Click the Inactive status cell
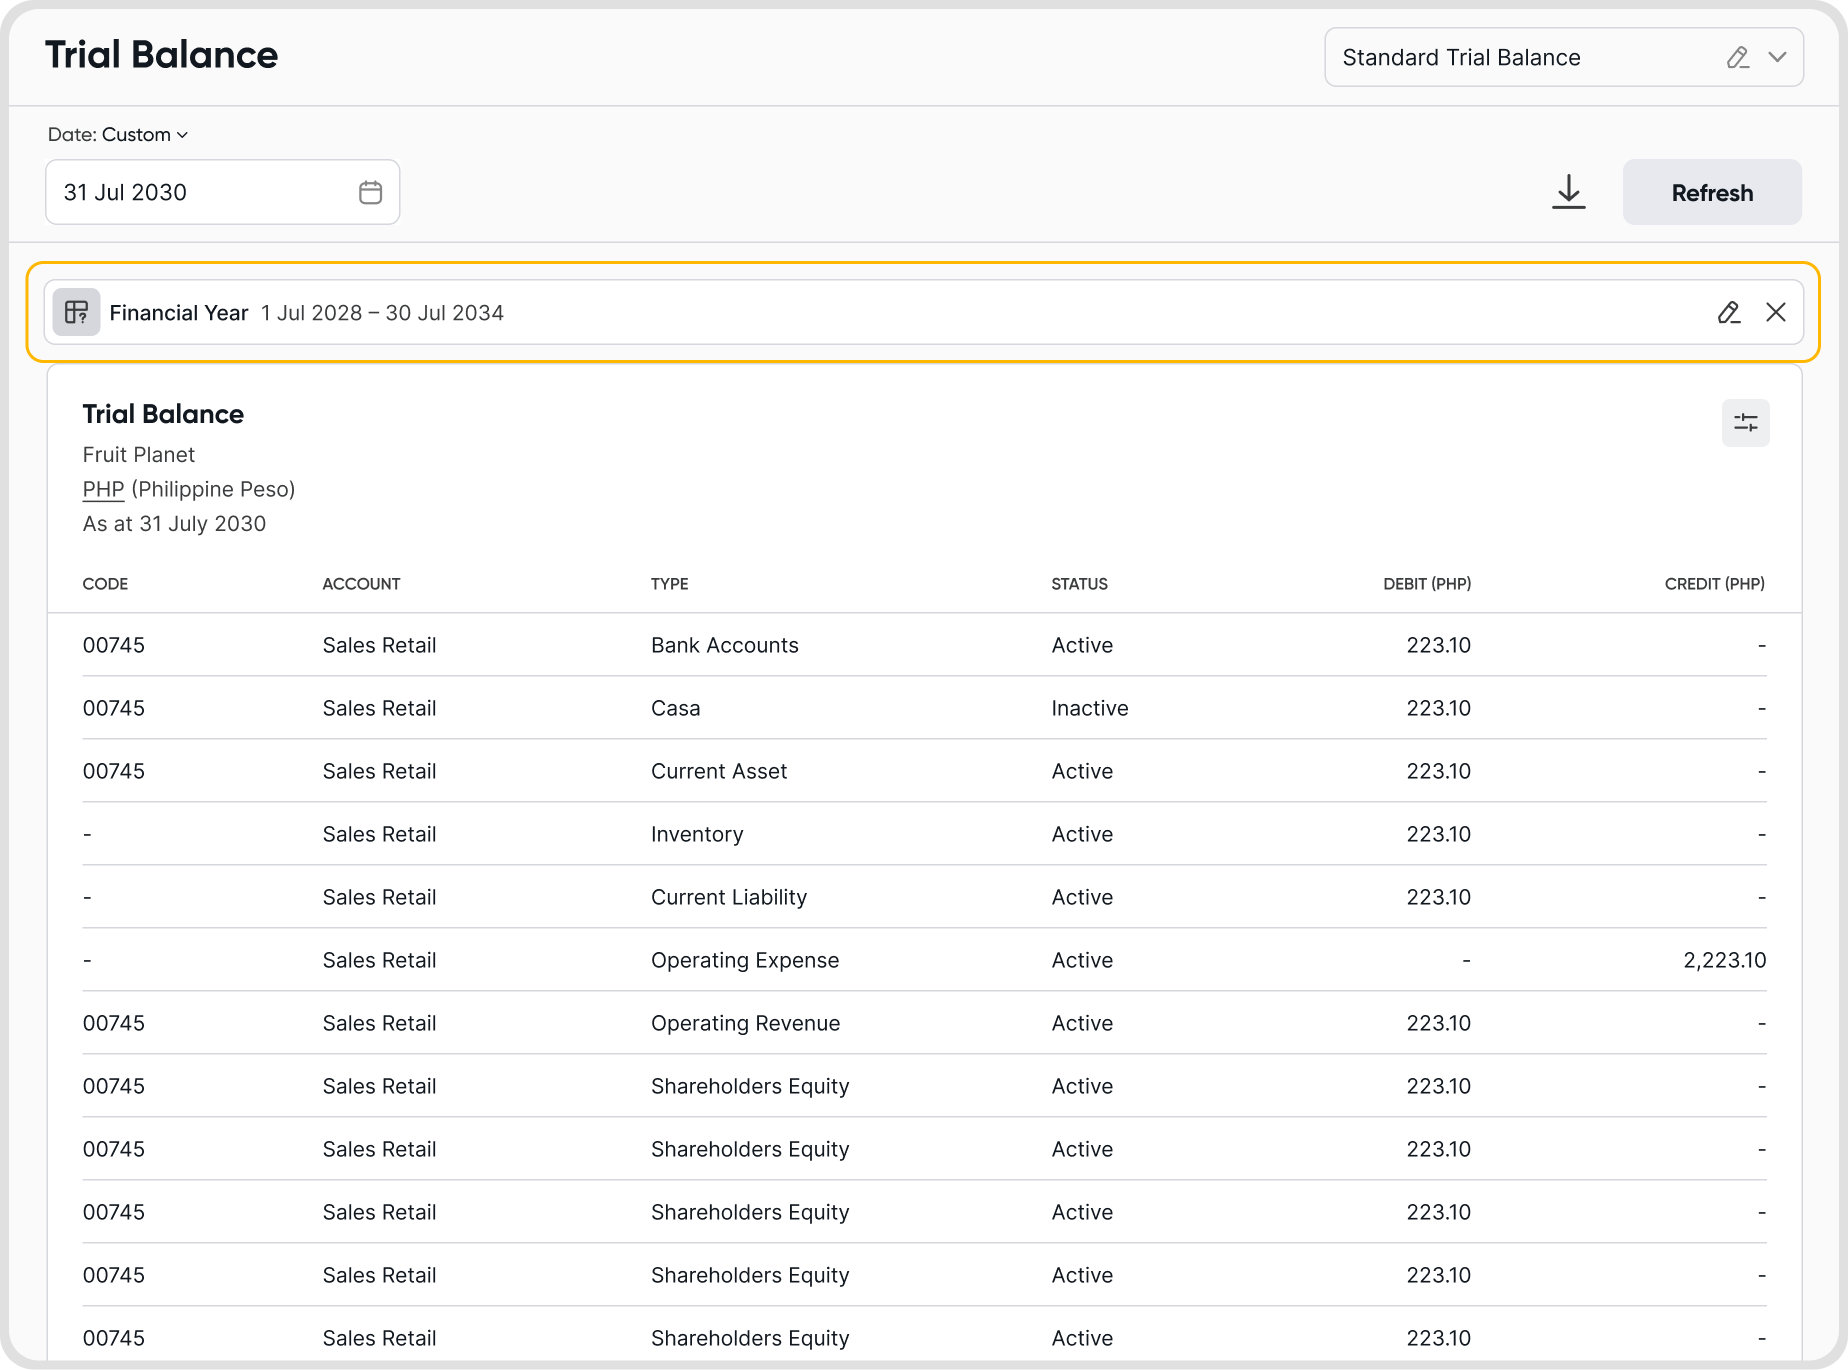The image size is (1848, 1370). tap(1090, 709)
